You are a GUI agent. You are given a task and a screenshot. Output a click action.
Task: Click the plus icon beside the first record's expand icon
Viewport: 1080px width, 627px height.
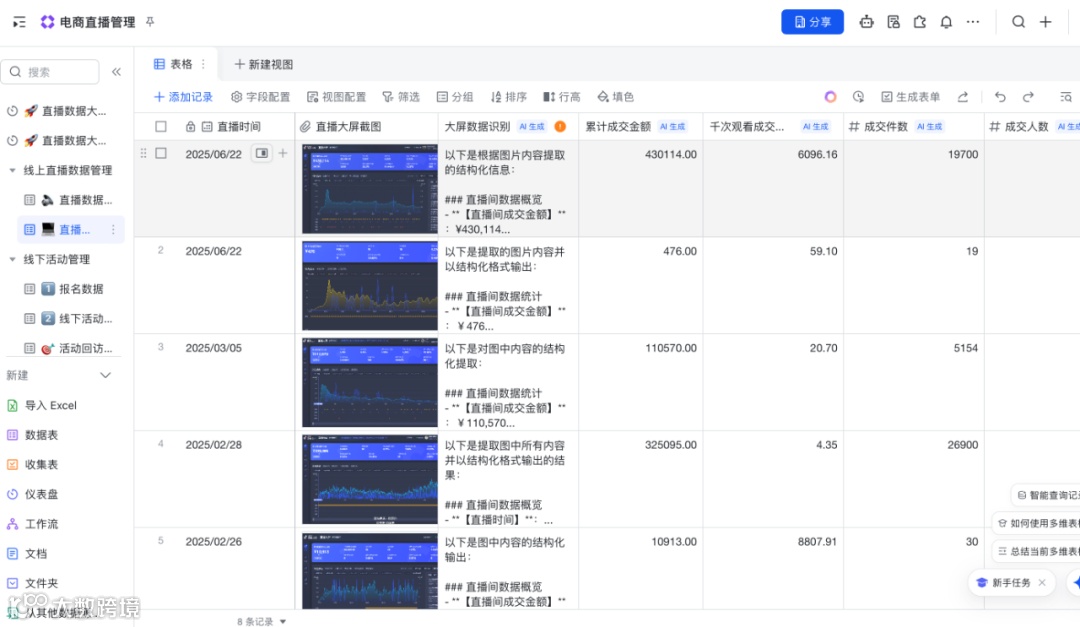282,154
